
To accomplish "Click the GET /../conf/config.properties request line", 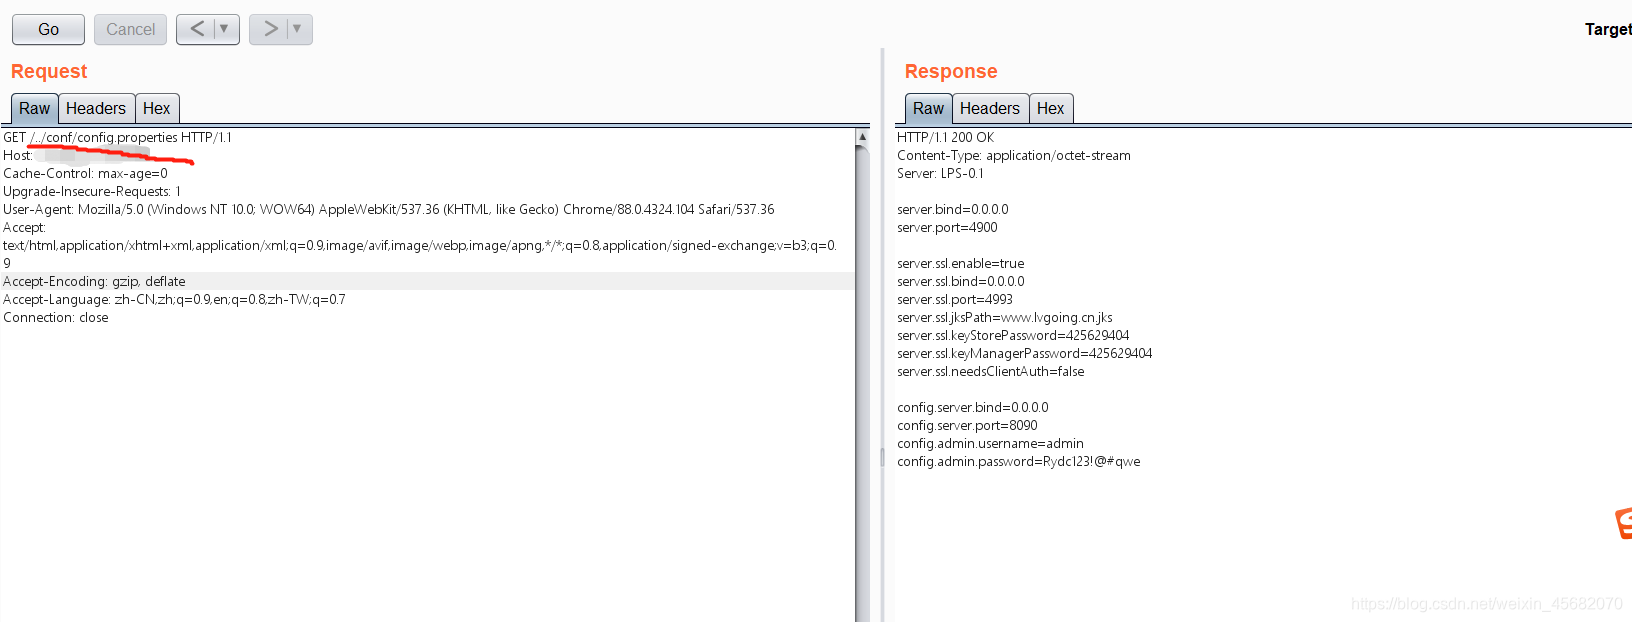I will [117, 137].
